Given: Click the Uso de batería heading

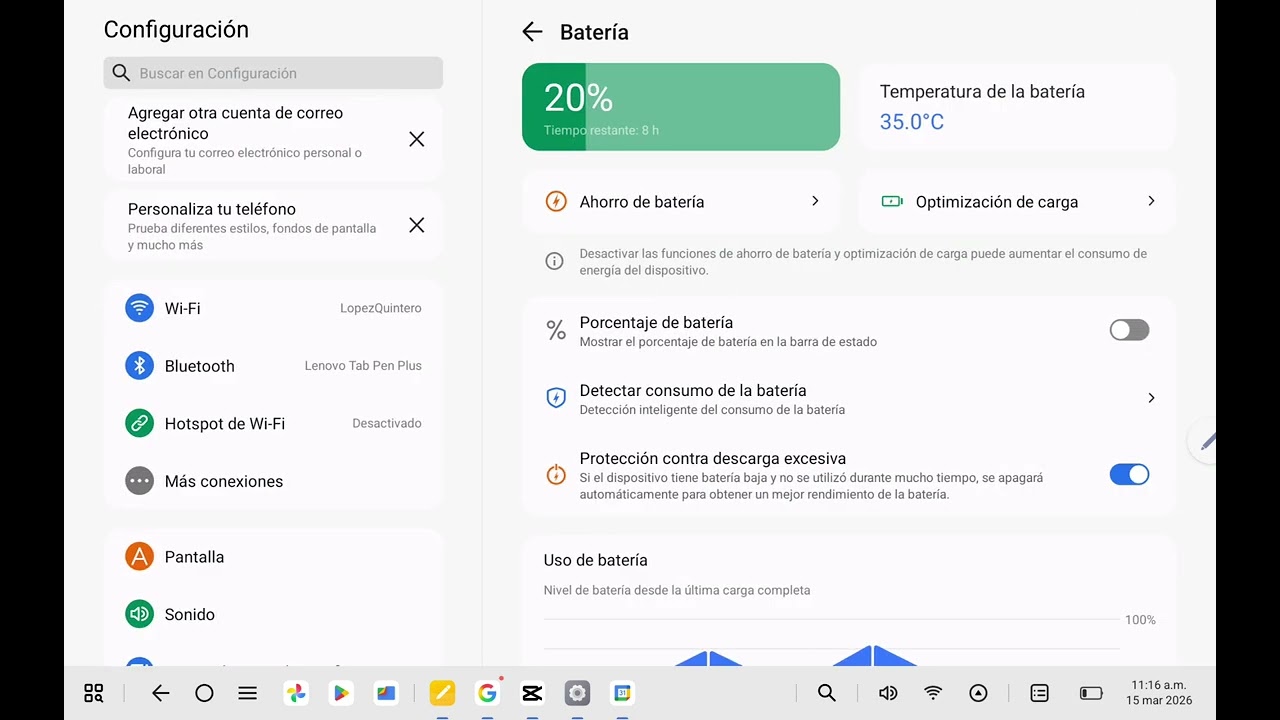Looking at the screenshot, I should pyautogui.click(x=596, y=560).
